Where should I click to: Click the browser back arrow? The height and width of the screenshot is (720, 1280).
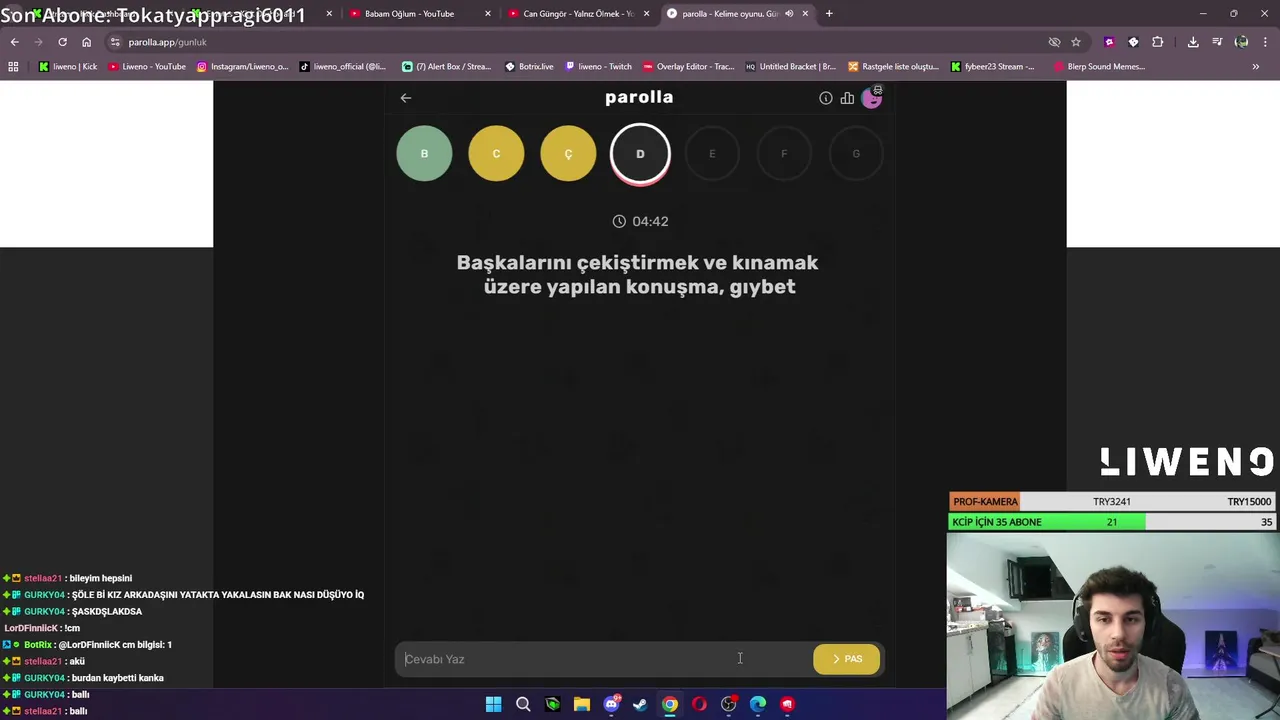pyautogui.click(x=15, y=42)
